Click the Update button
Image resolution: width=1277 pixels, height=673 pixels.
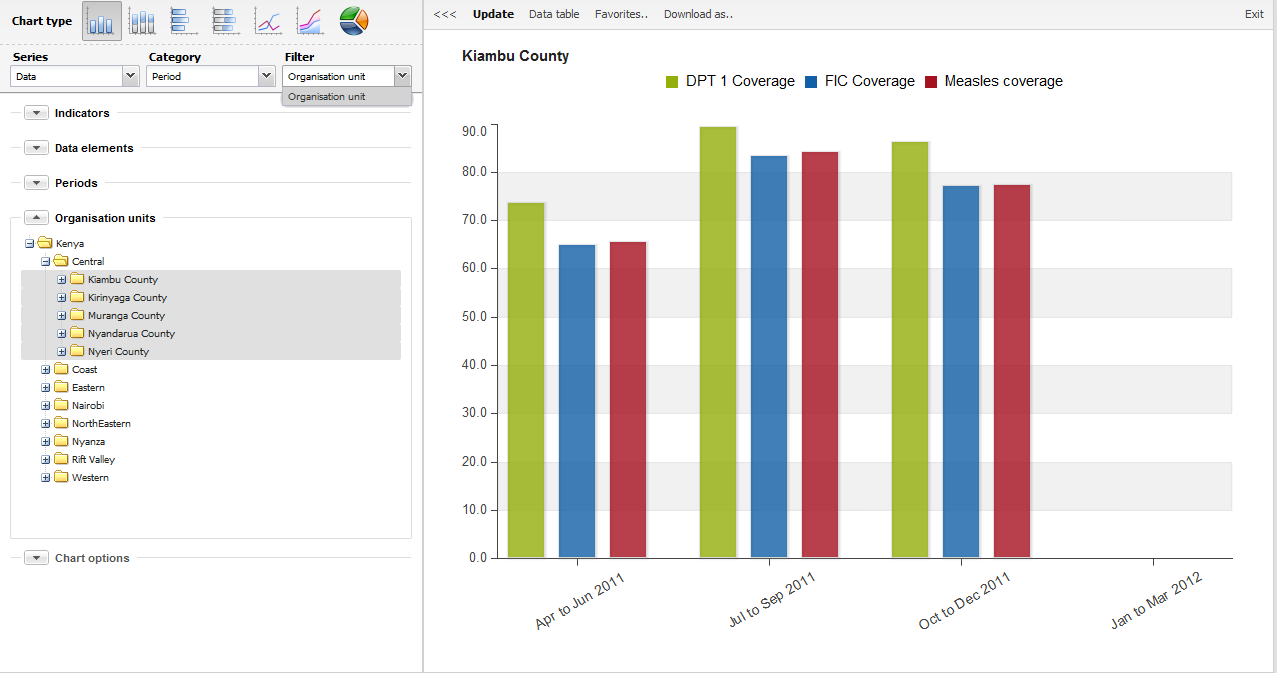tap(493, 14)
